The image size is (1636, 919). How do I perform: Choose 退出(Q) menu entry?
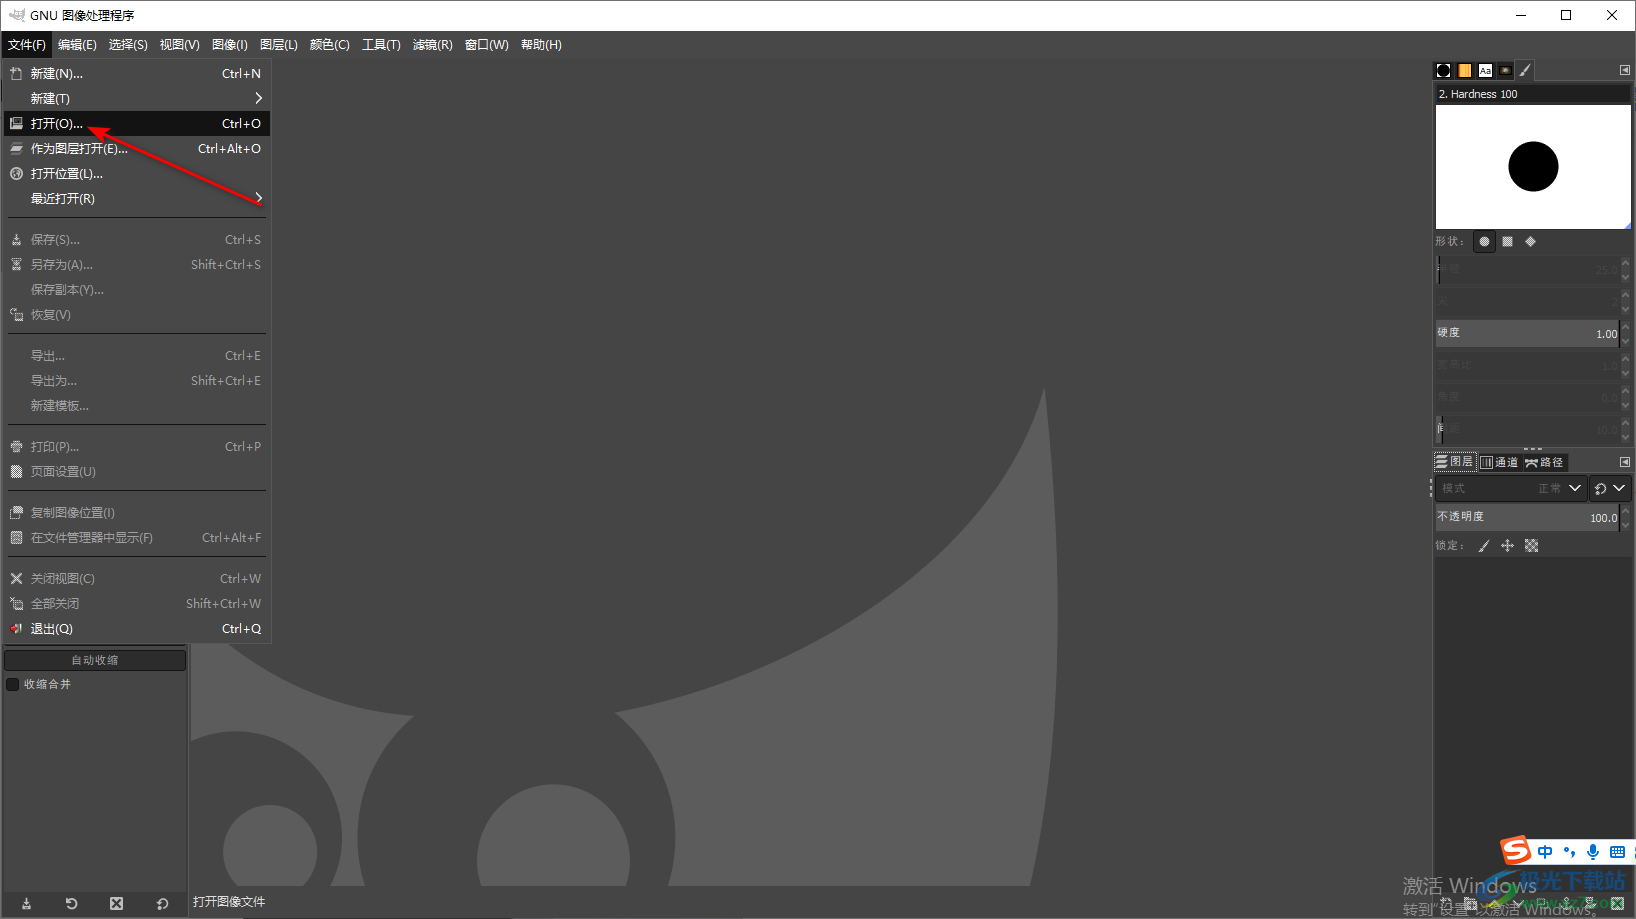[137, 629]
